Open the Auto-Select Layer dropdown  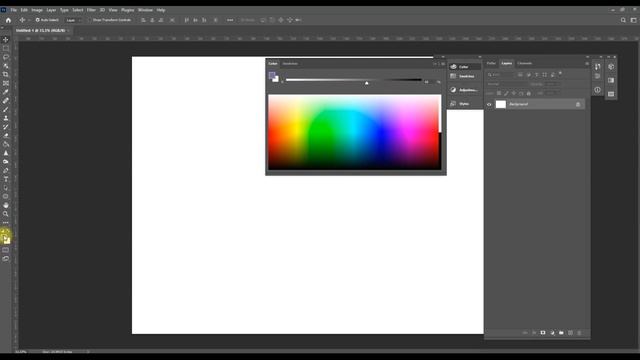(73, 20)
